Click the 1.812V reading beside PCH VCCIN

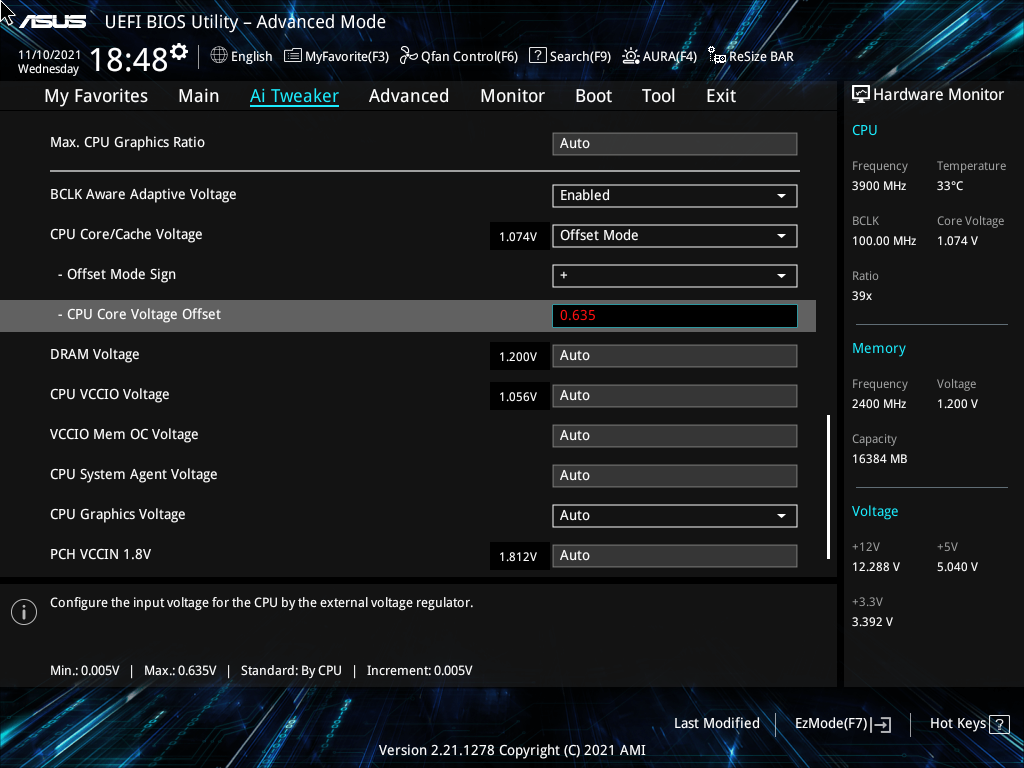tap(518, 556)
